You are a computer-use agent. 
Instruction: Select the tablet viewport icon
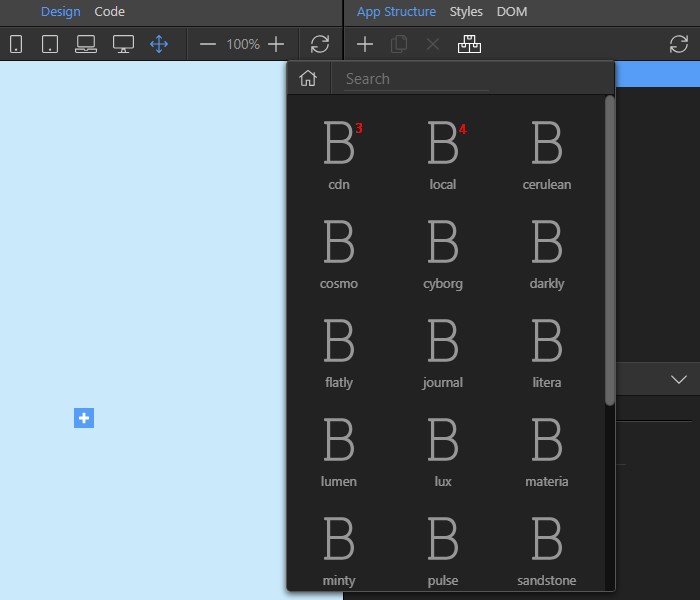[50, 44]
